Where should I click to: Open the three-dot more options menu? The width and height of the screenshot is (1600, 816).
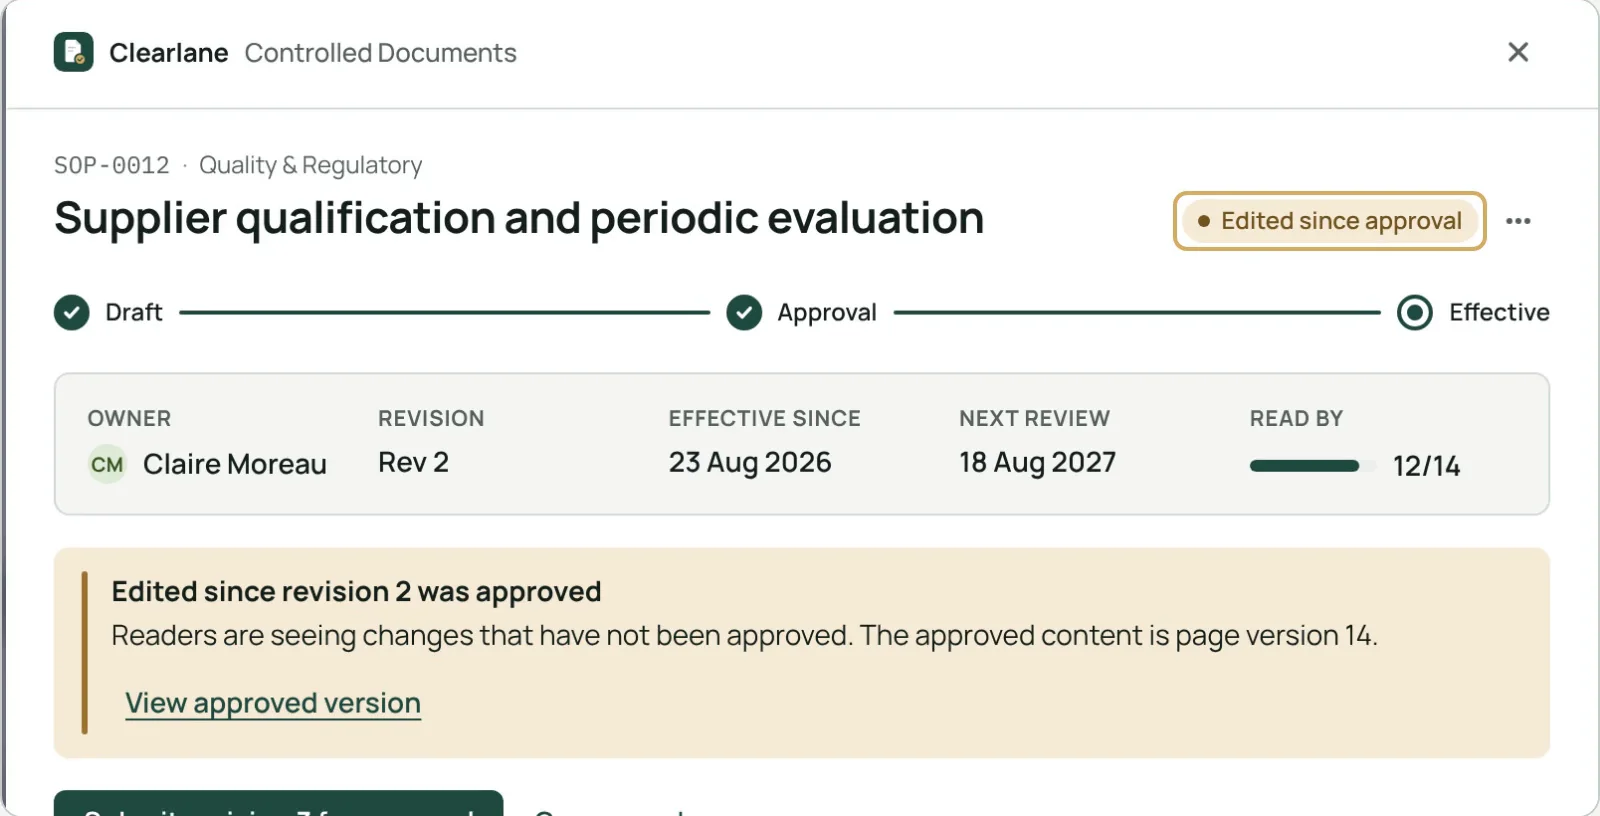click(x=1518, y=221)
